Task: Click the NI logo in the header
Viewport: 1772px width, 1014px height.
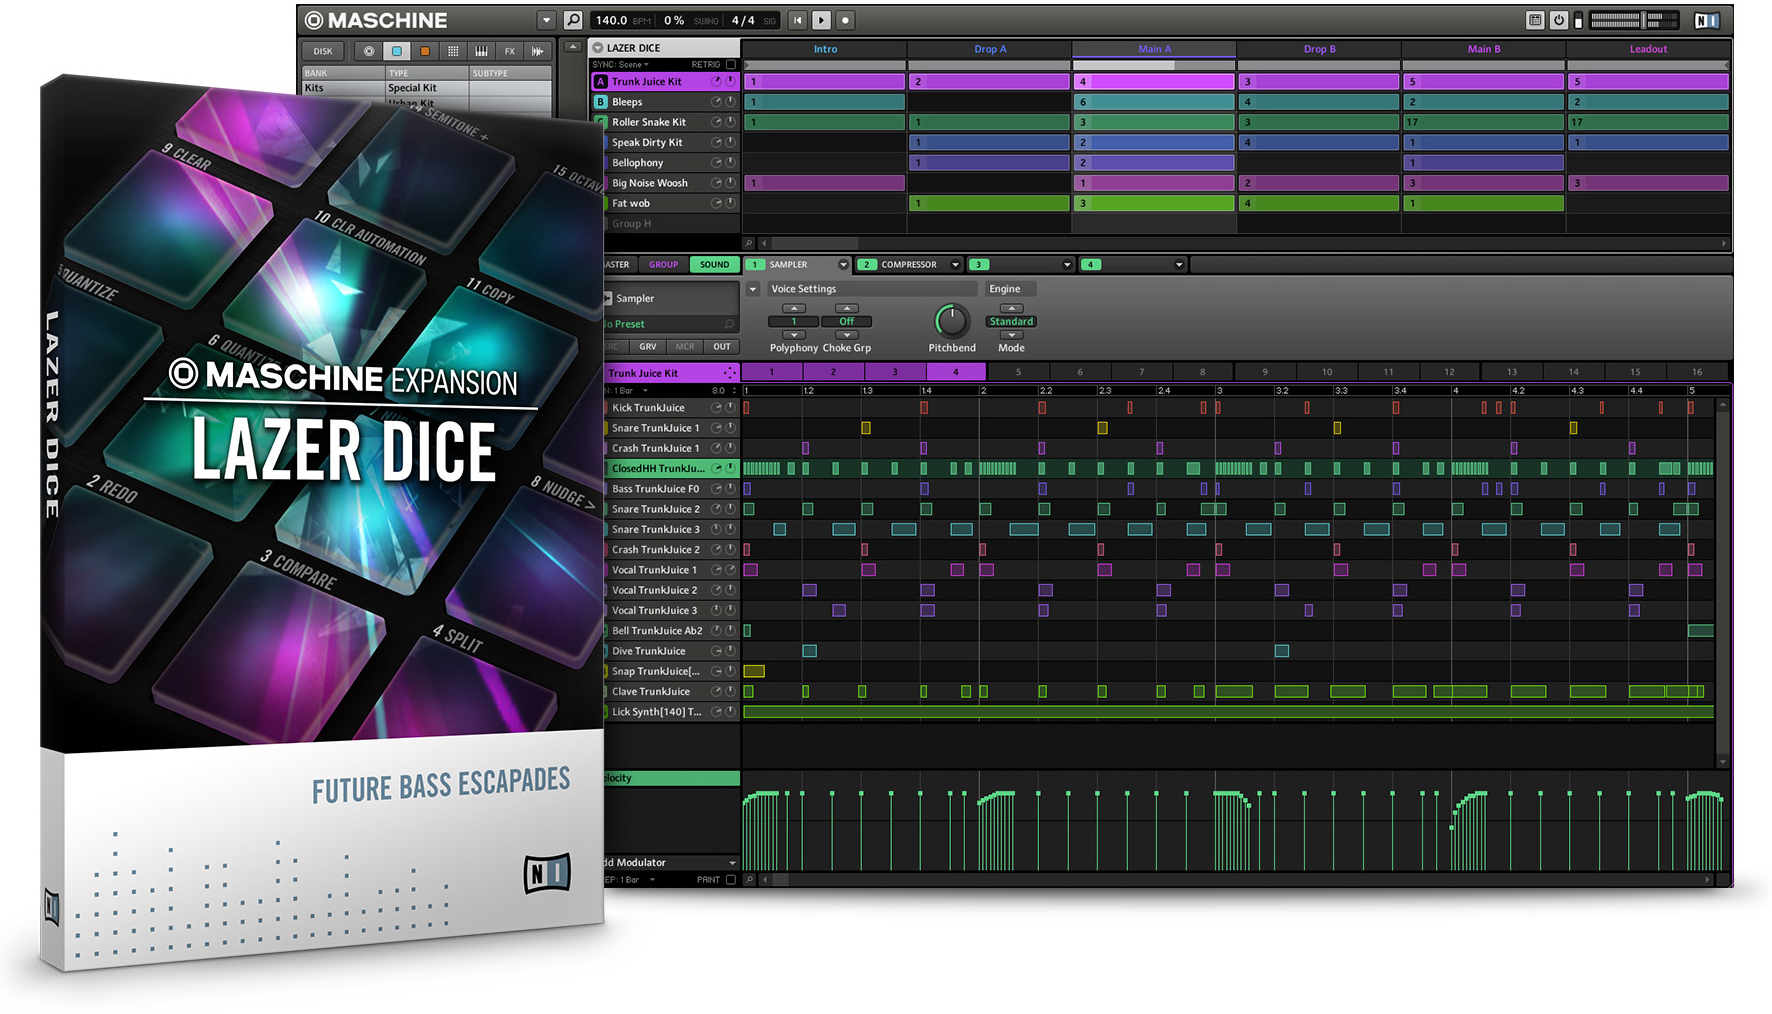Action: point(1706,20)
